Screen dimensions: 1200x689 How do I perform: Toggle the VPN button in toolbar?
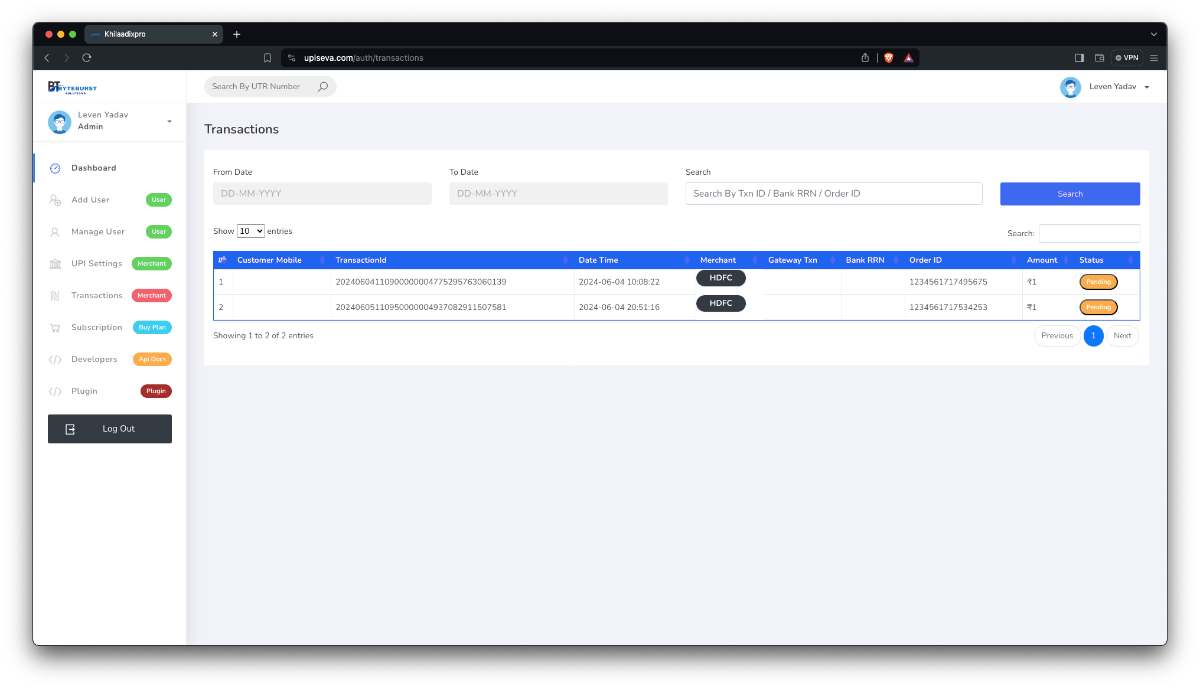tap(1127, 58)
